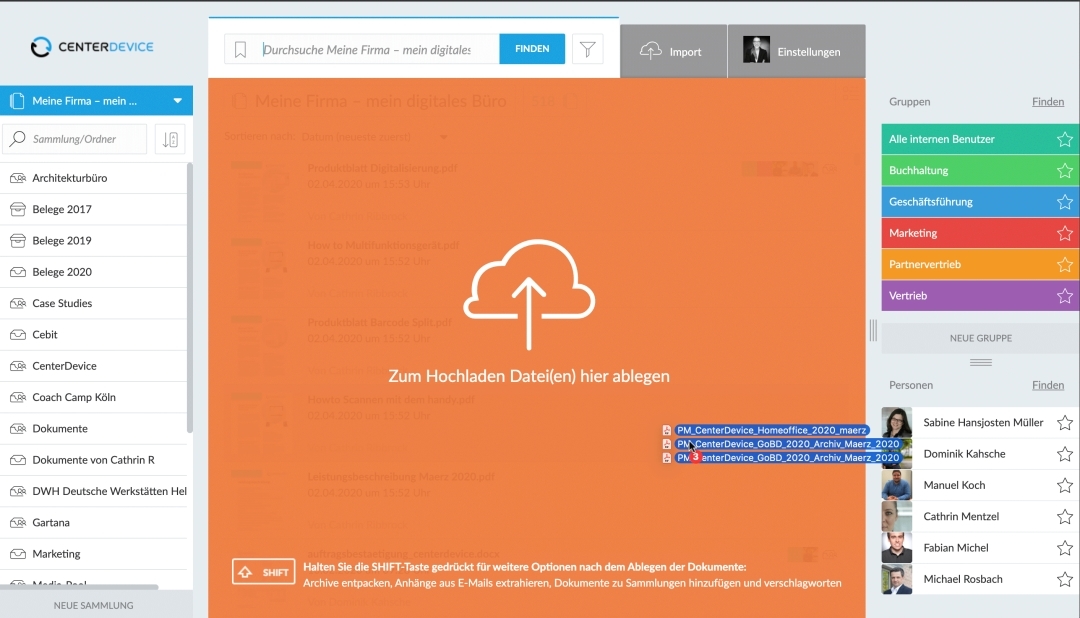Select the Alle internen Benutzer group
This screenshot has height=618, width=1080.
pos(980,139)
